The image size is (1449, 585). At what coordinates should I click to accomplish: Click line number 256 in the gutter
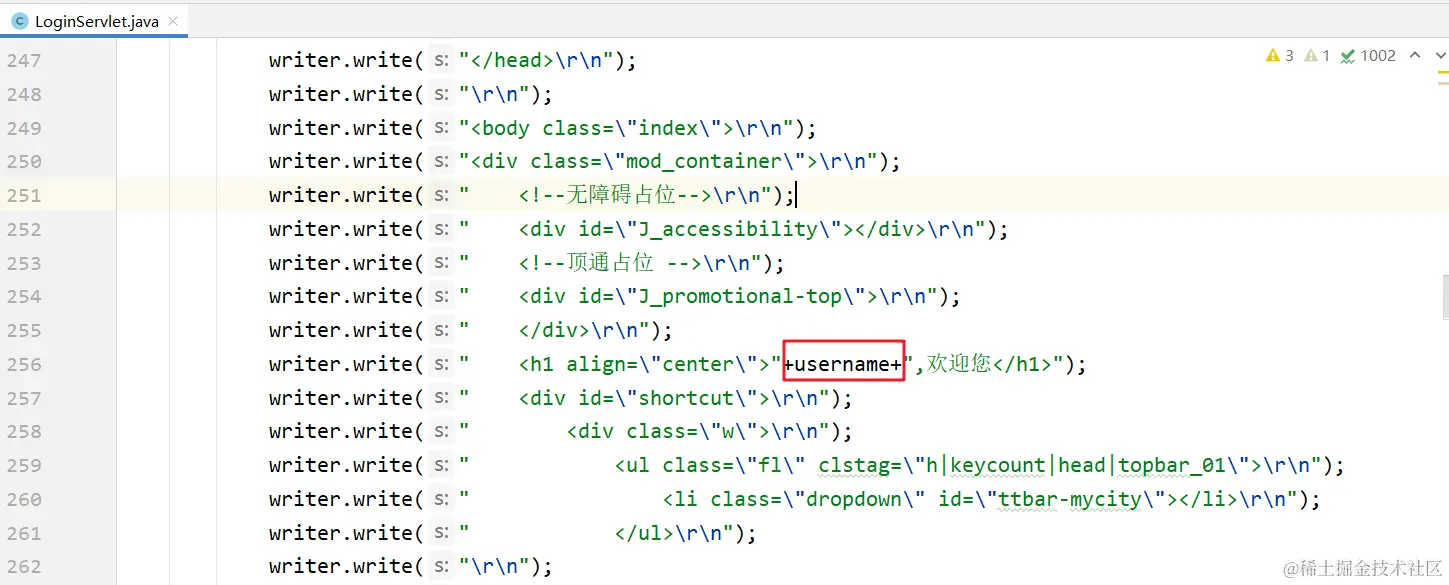coord(24,365)
